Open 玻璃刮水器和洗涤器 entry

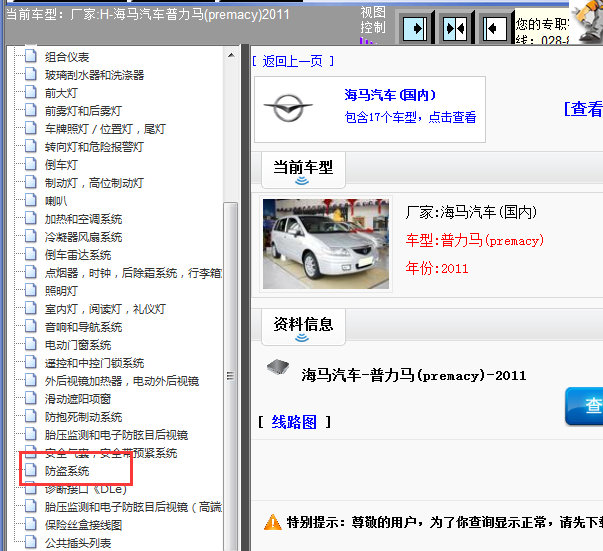point(94,75)
